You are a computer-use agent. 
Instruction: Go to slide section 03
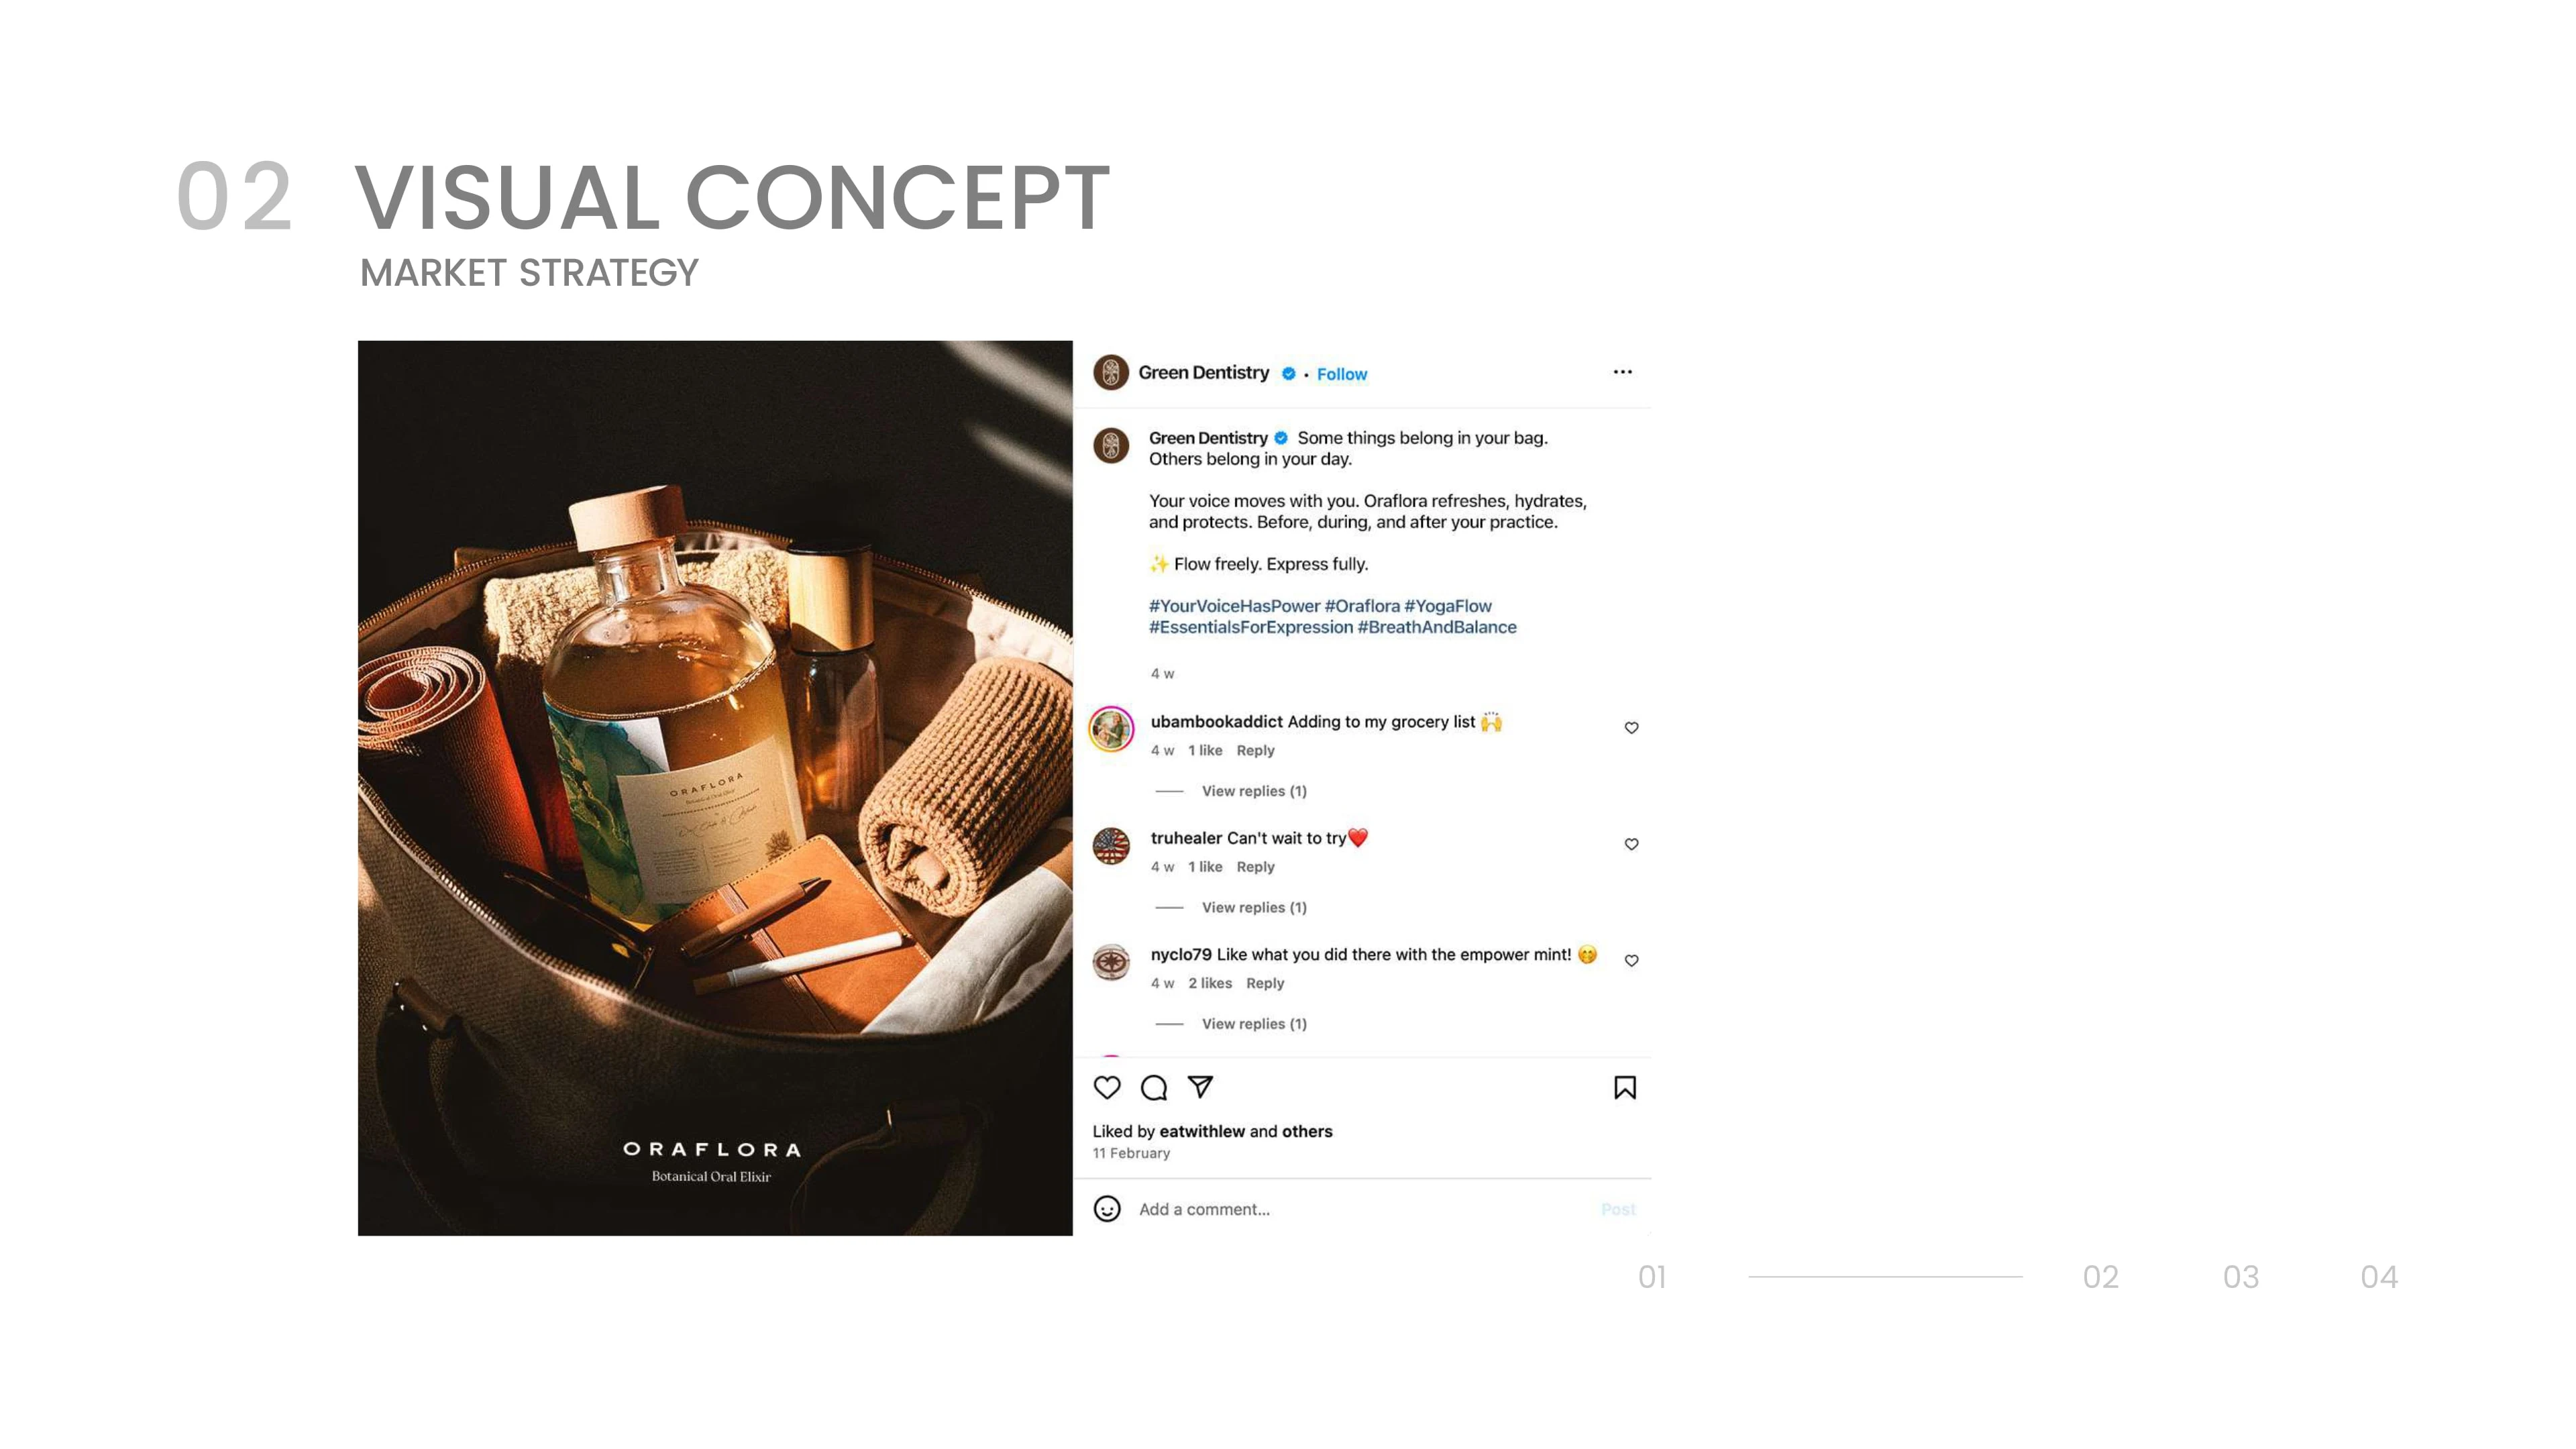(x=2241, y=1277)
